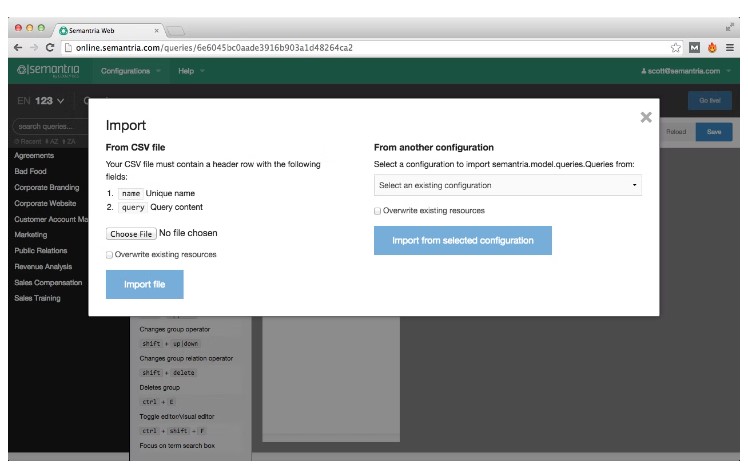The width and height of the screenshot is (748, 472).
Task: Click the 'Focus on term search box' text
Action: coord(177,446)
